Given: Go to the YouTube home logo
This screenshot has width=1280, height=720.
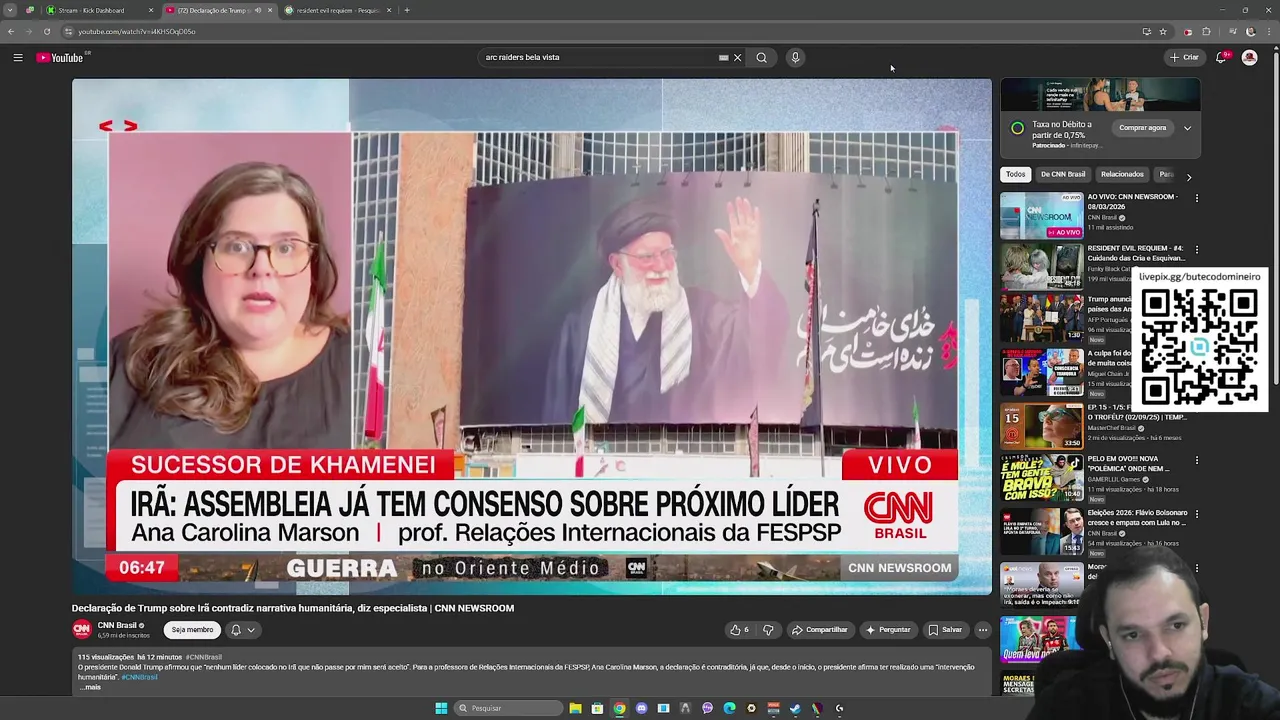Looking at the screenshot, I should pyautogui.click(x=60, y=58).
